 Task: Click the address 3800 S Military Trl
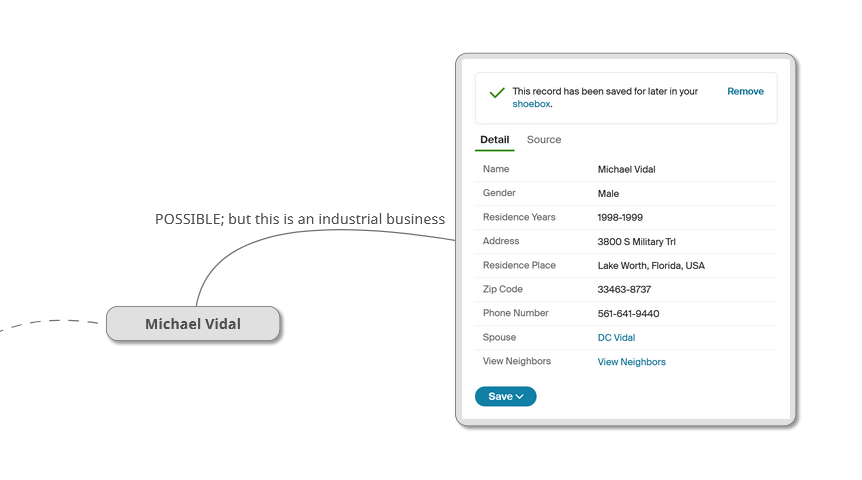(x=636, y=242)
